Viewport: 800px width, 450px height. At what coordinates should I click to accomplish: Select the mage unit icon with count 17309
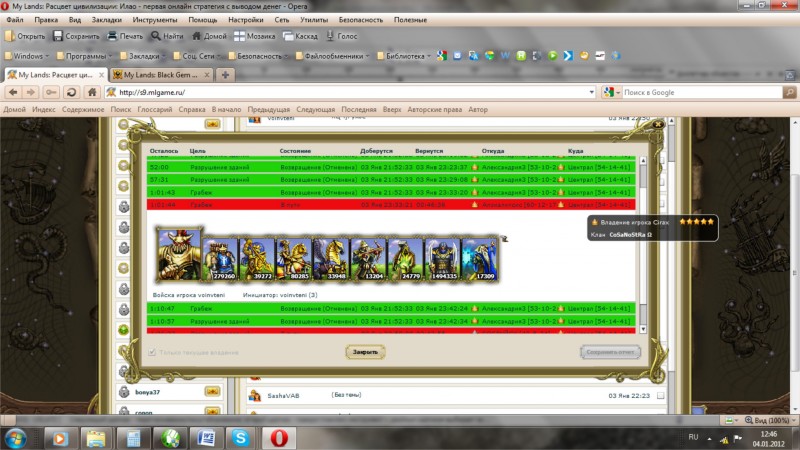pyautogui.click(x=479, y=259)
